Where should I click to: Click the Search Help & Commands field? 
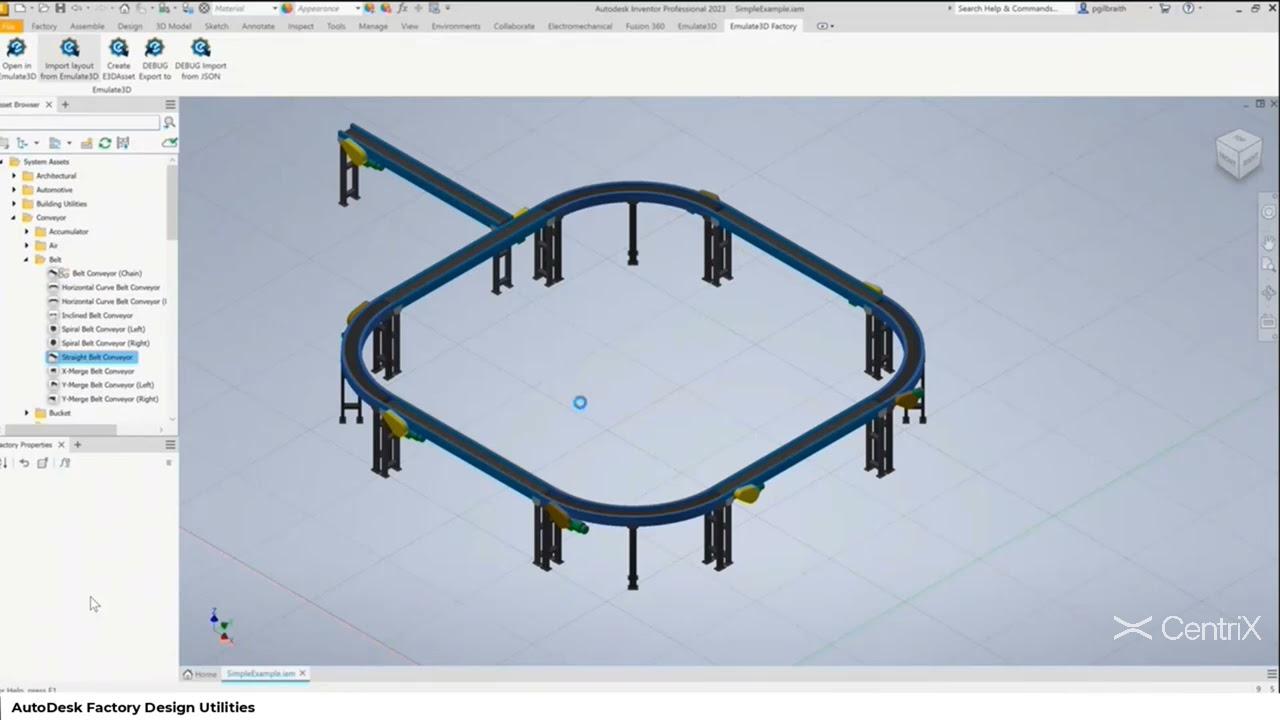pyautogui.click(x=1008, y=8)
